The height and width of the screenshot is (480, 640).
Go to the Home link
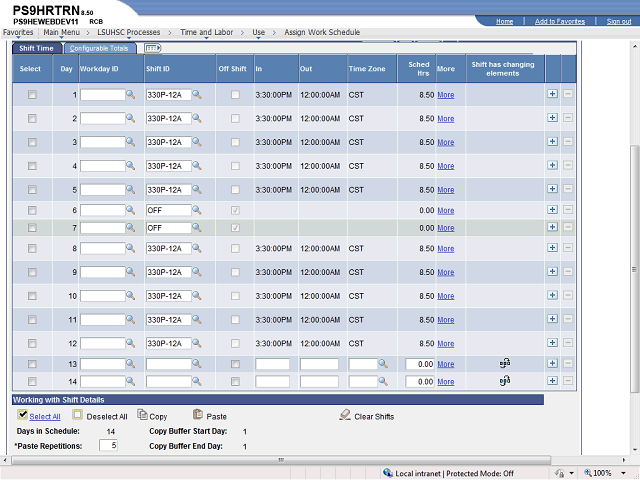[x=504, y=21]
